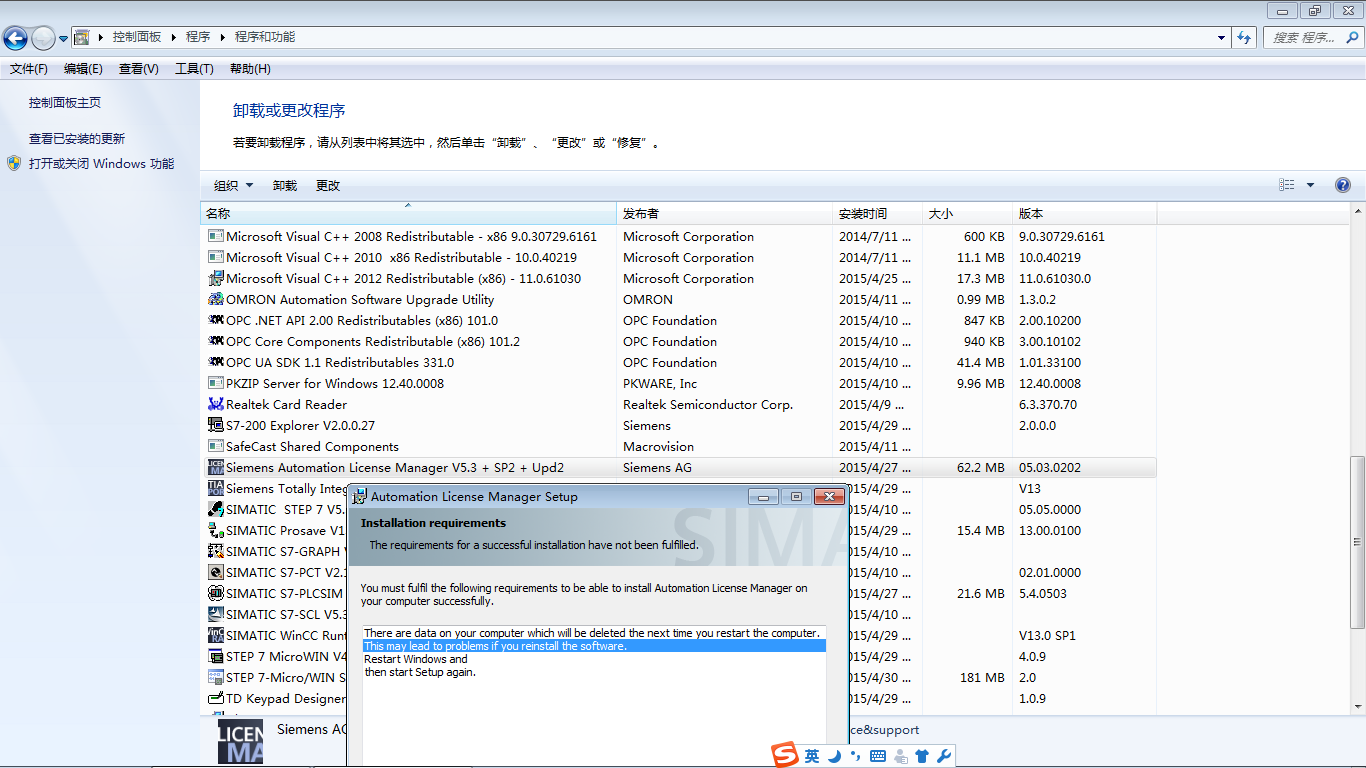Refresh the Programs and Features list

click(1244, 38)
